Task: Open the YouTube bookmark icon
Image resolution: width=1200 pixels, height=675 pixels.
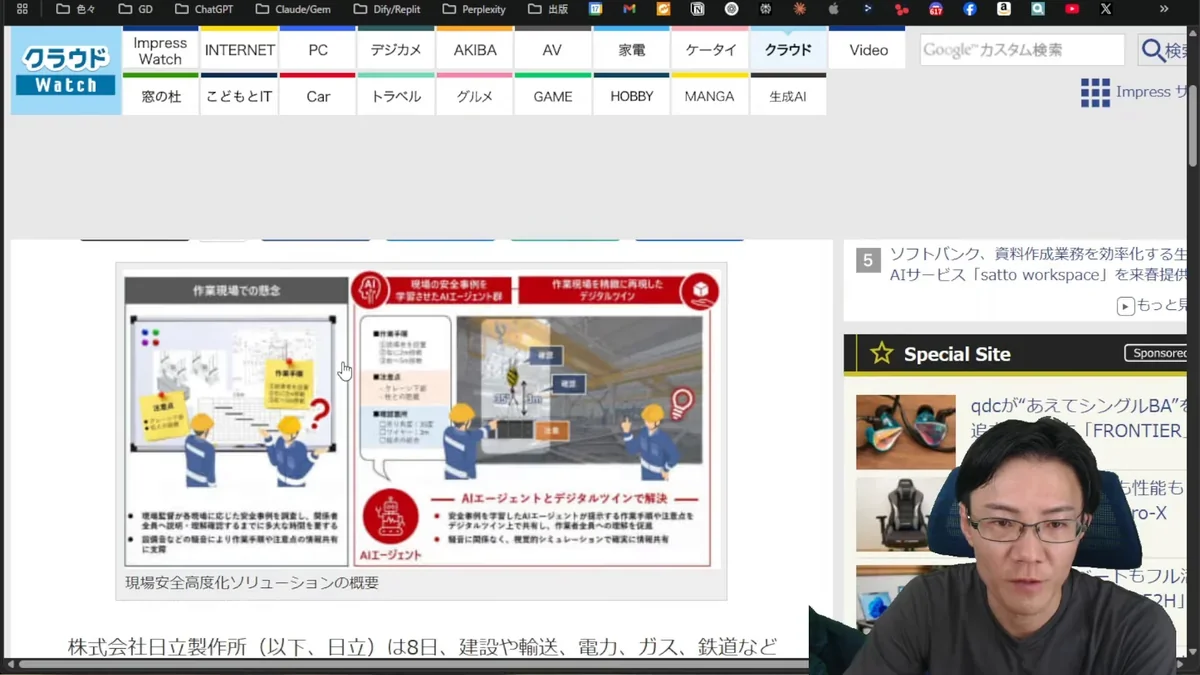Action: point(1072,9)
